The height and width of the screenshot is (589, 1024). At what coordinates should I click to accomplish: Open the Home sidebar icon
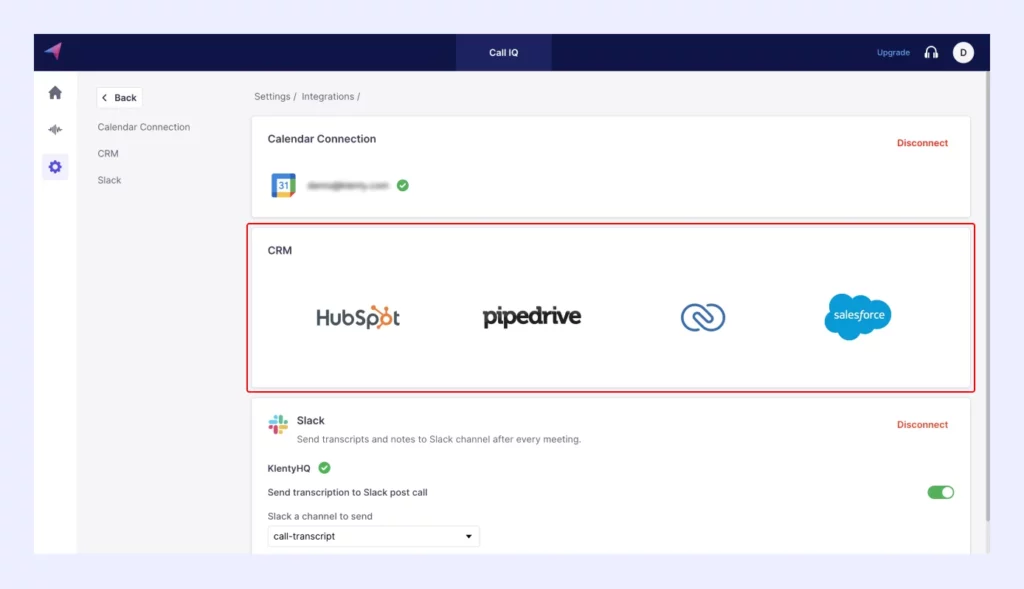pos(55,93)
